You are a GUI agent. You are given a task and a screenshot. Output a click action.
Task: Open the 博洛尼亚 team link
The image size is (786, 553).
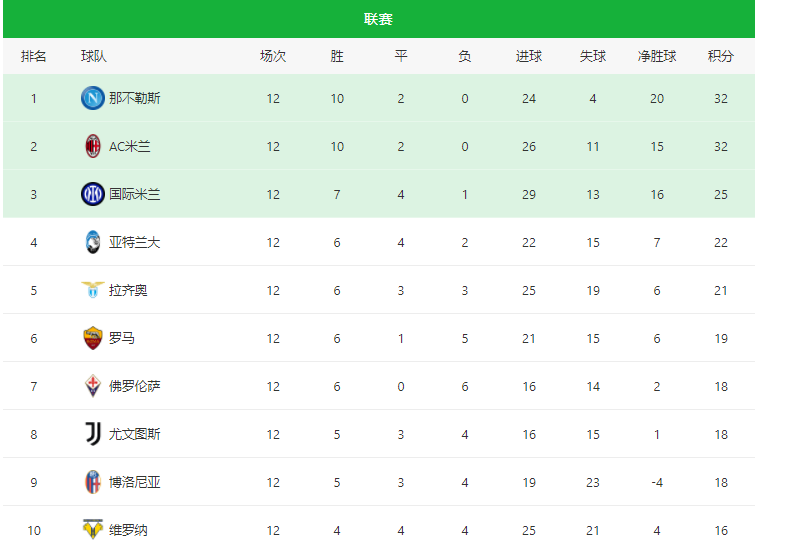pos(135,482)
